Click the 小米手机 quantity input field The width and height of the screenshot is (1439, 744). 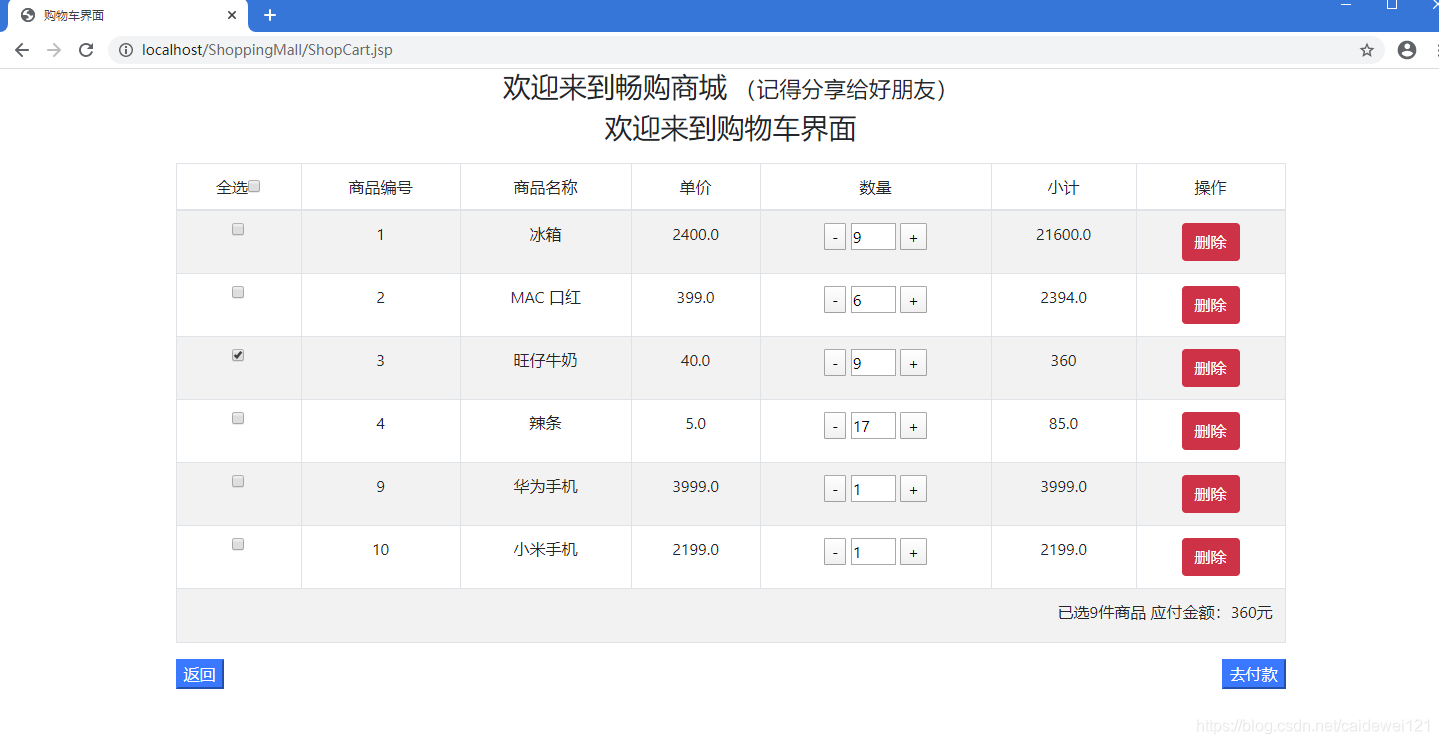point(873,552)
